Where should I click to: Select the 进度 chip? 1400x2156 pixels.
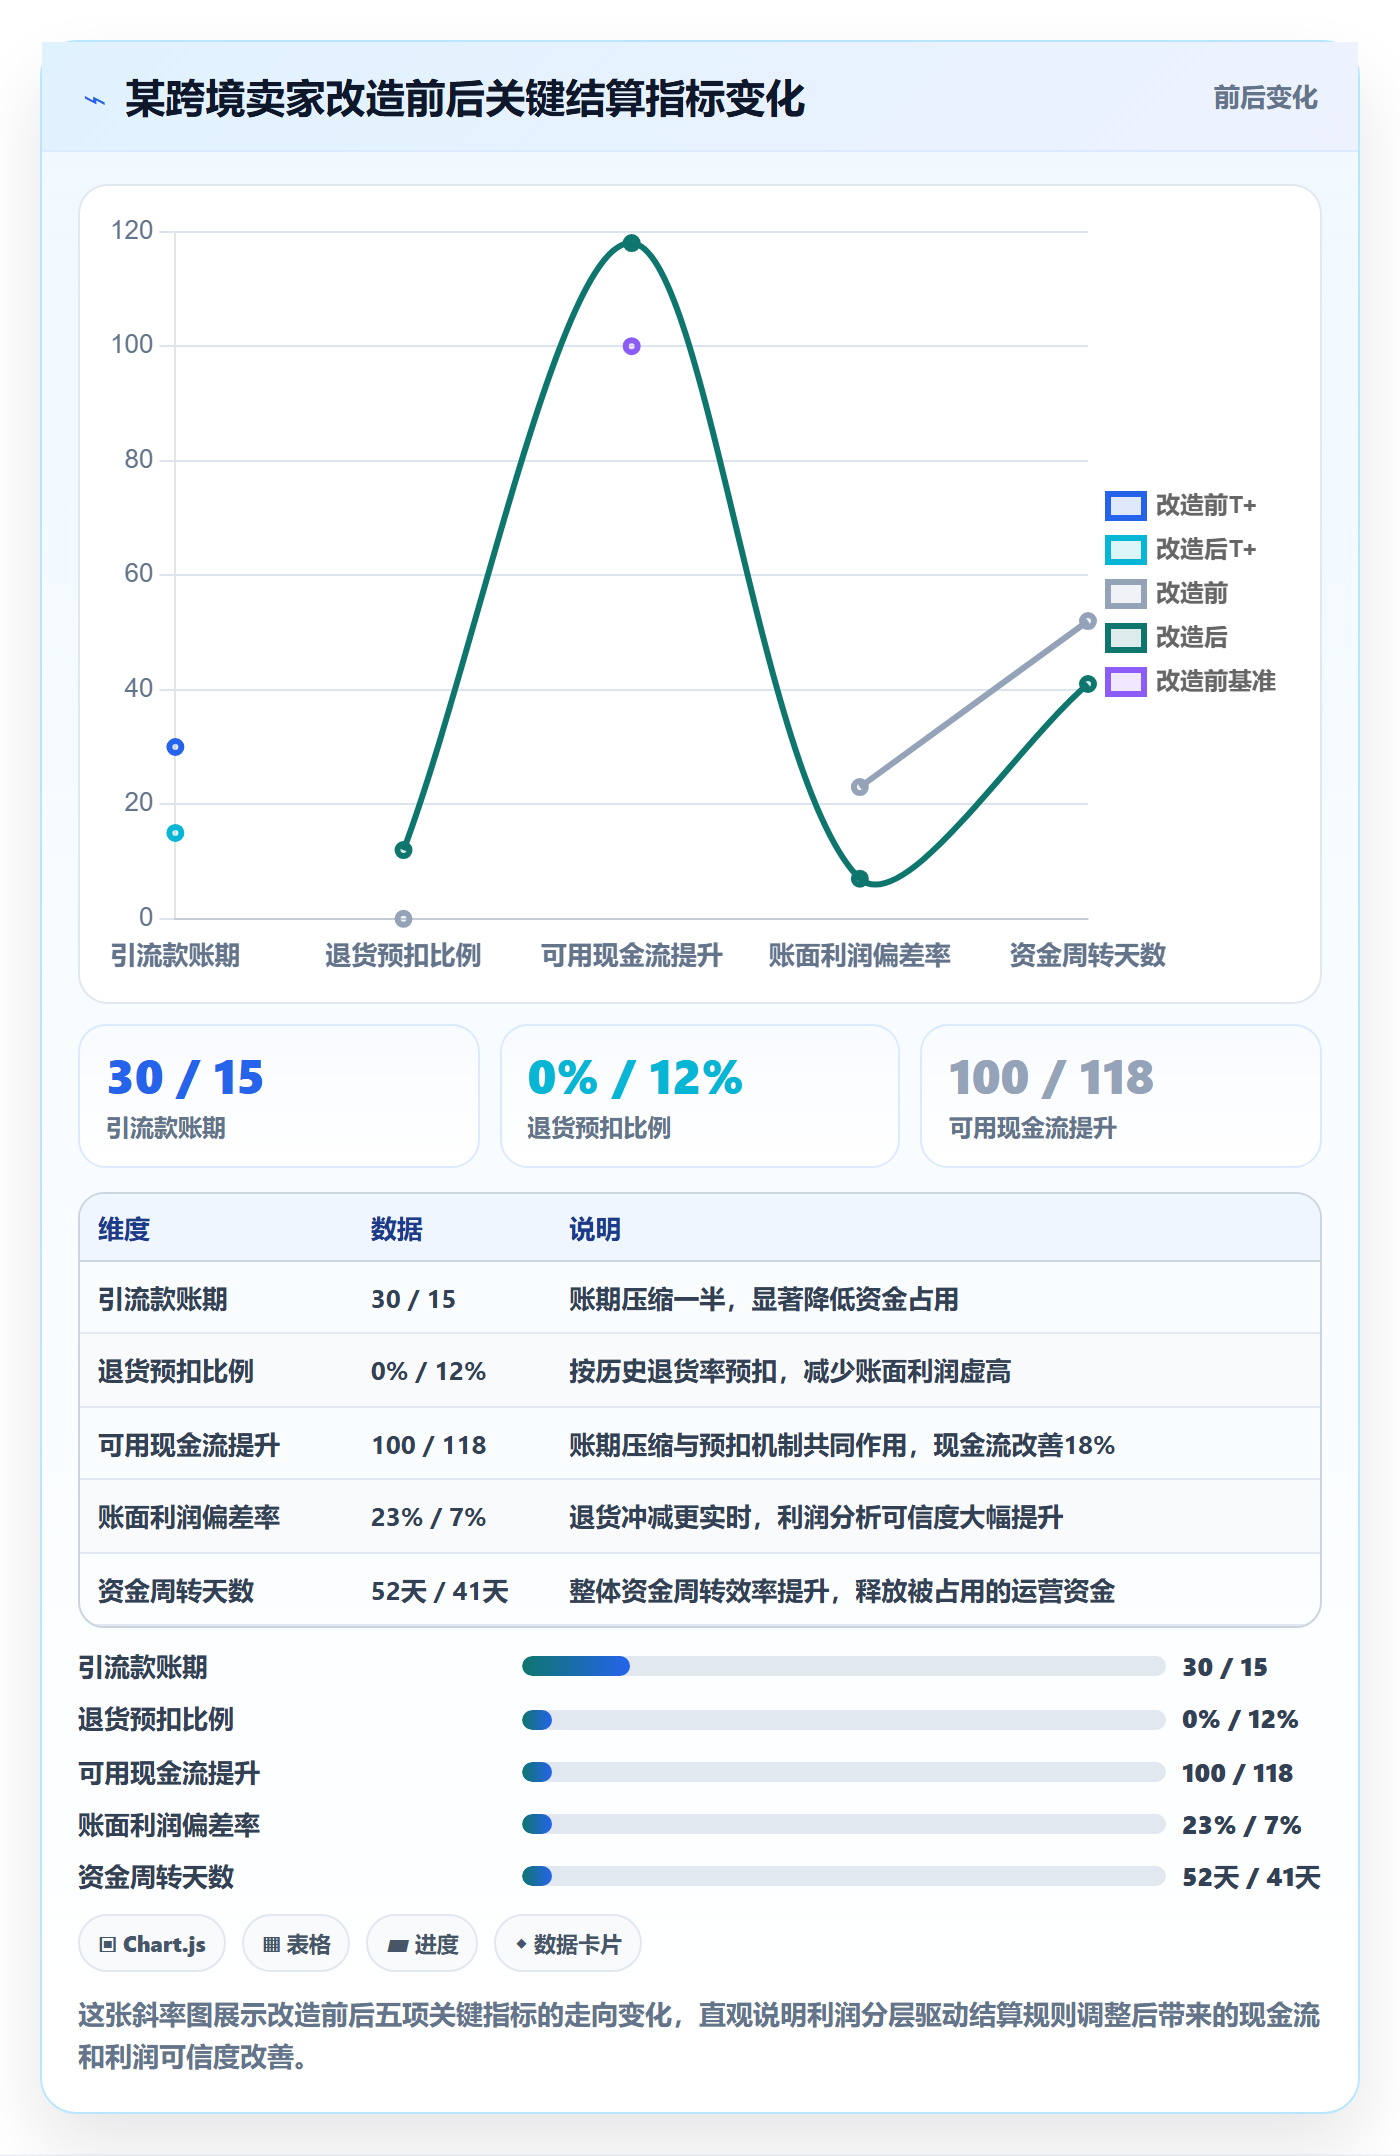coord(422,1944)
